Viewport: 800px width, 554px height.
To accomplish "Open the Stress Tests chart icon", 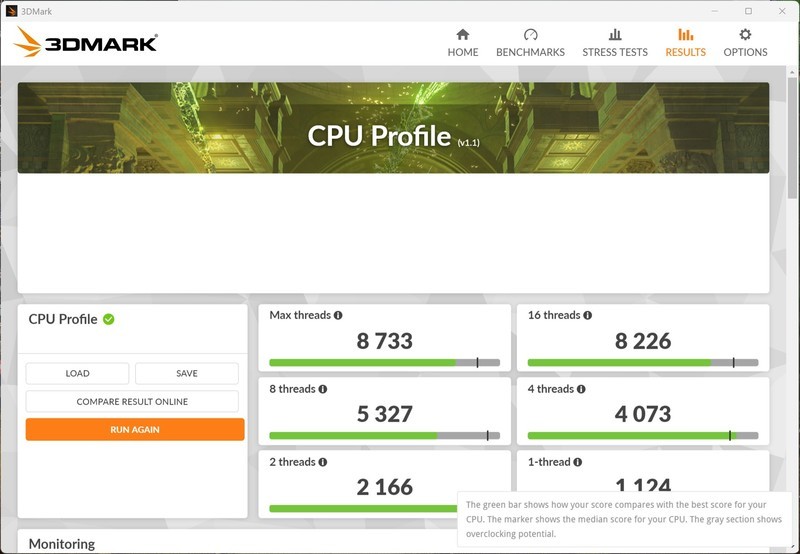I will [x=615, y=35].
